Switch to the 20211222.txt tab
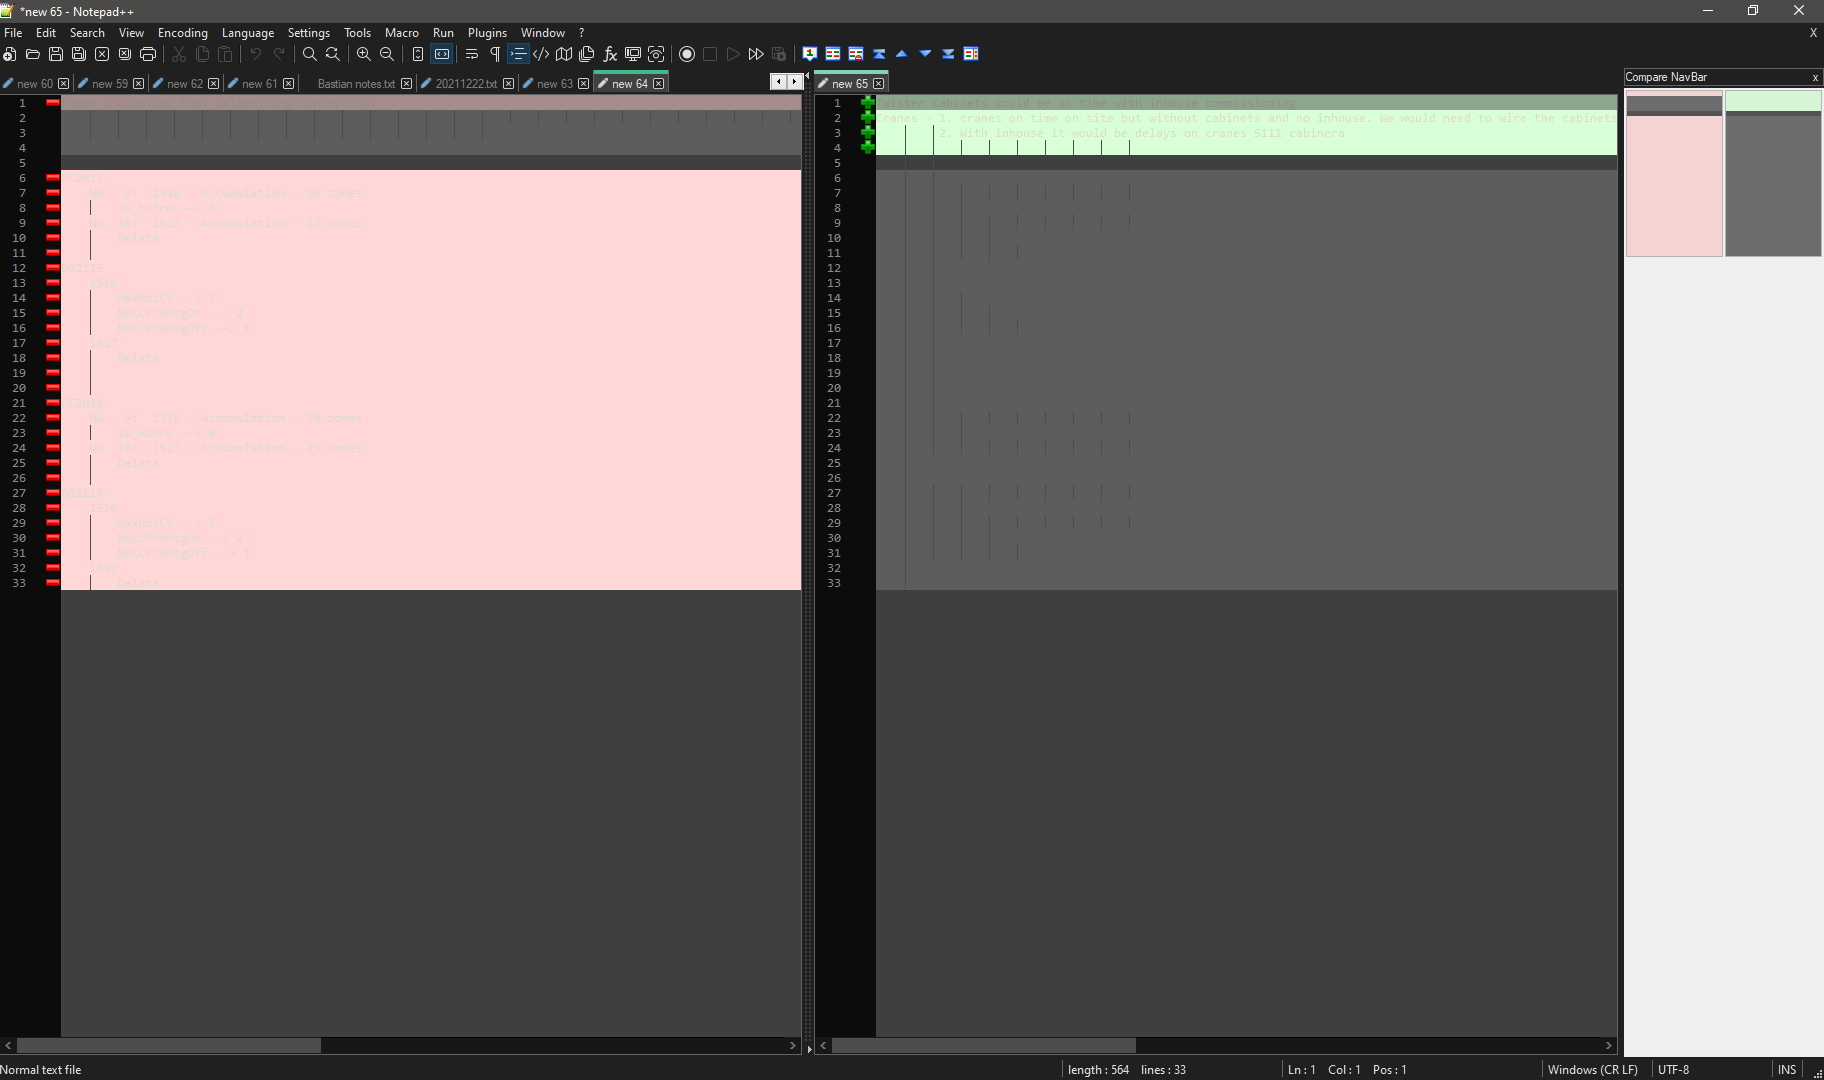Screen dimensions: 1824x1080 pos(466,84)
